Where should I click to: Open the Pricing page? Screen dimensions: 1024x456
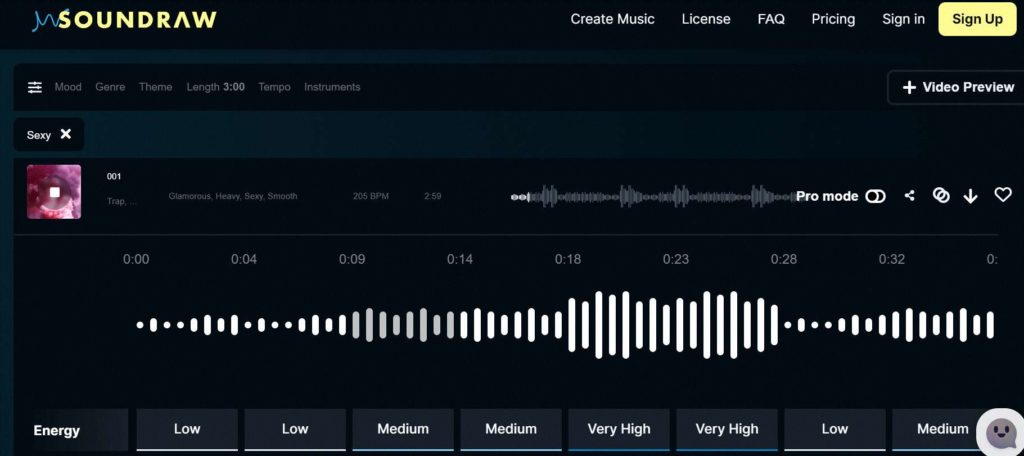point(833,20)
